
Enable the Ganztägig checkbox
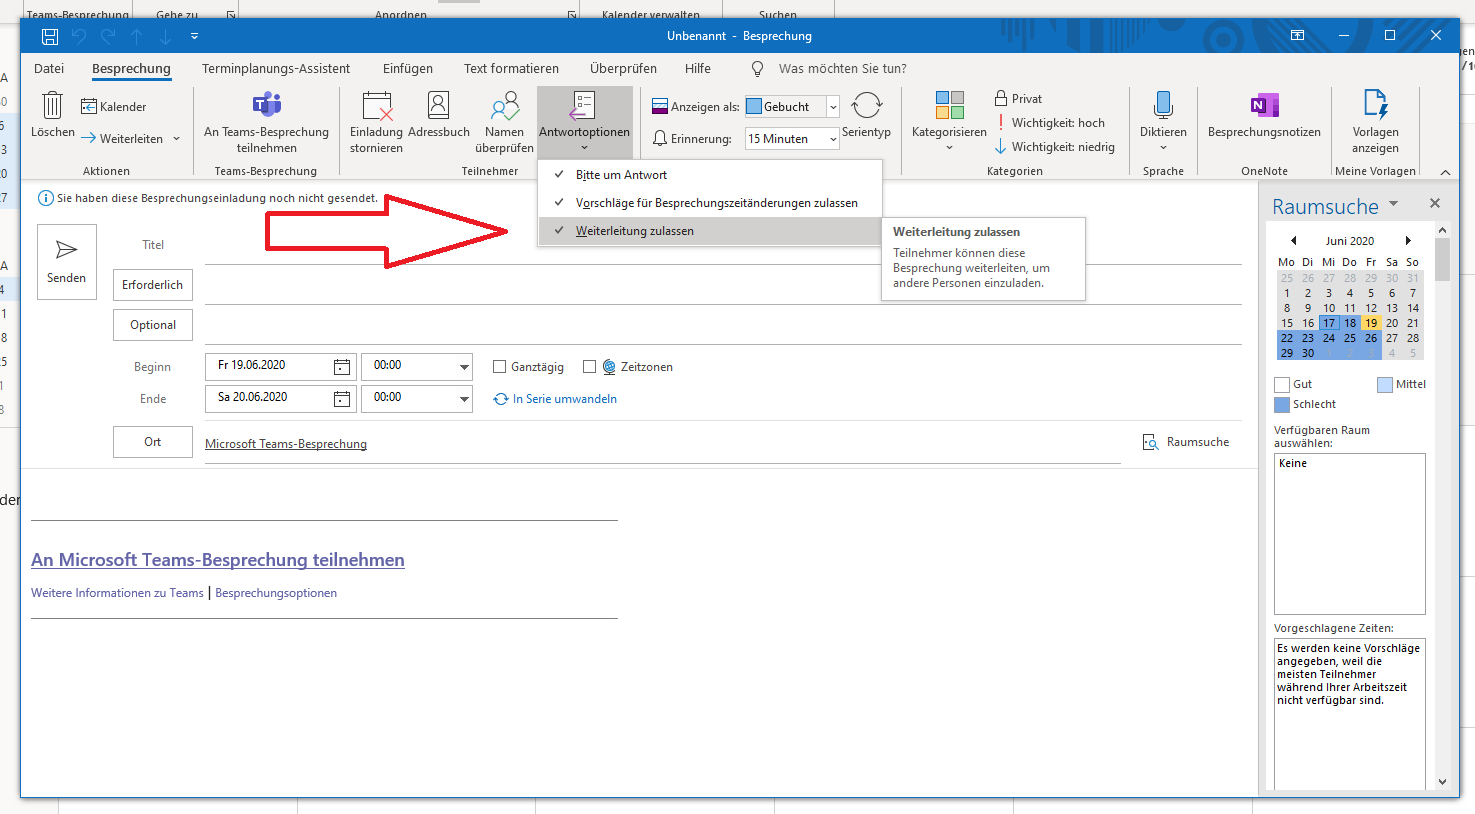(499, 367)
